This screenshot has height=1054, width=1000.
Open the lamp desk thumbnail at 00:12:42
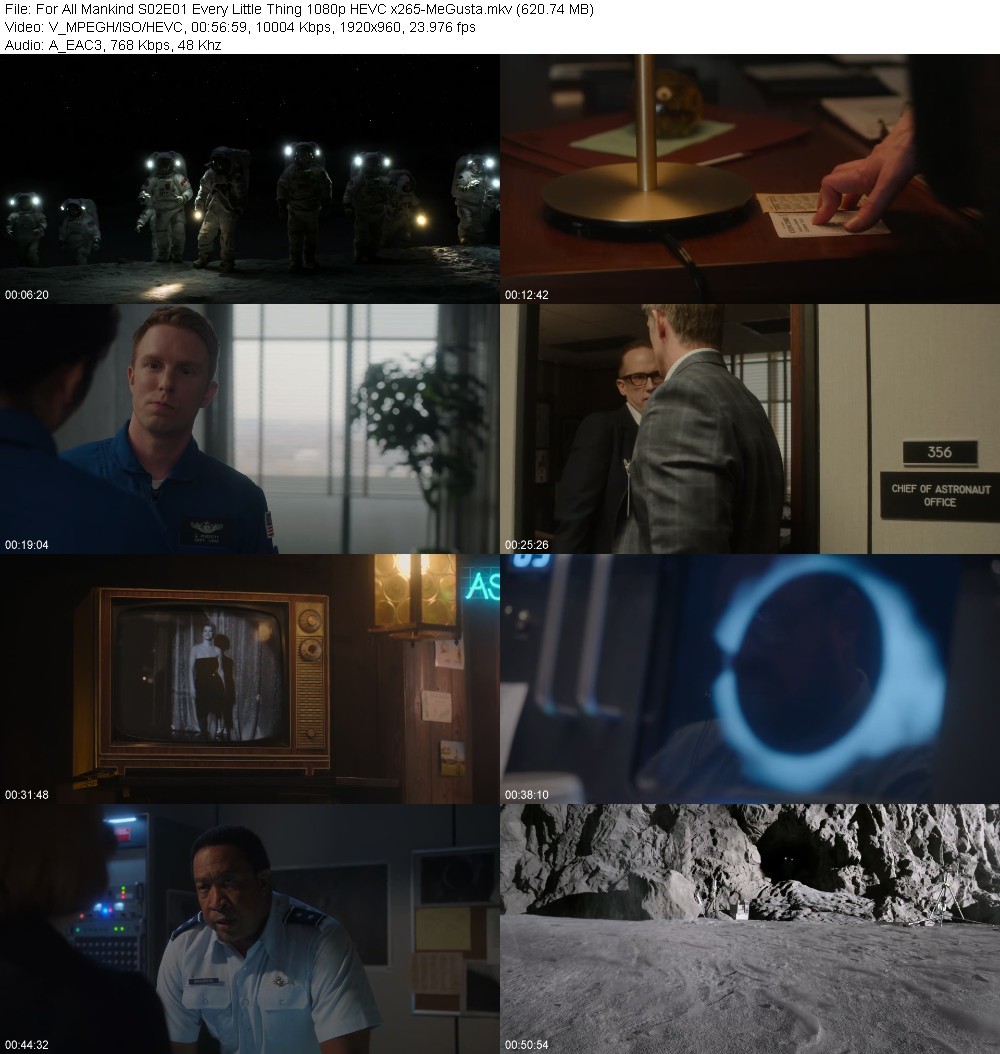pos(750,179)
